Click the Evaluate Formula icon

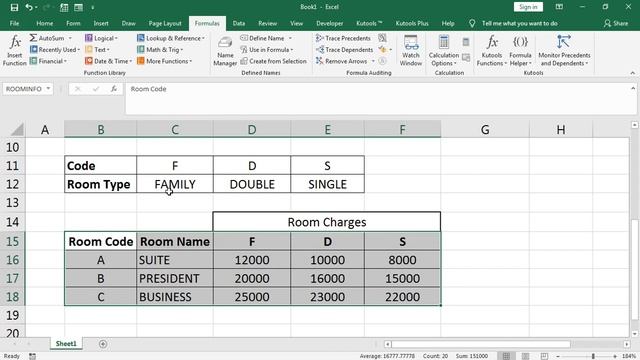coord(382,61)
